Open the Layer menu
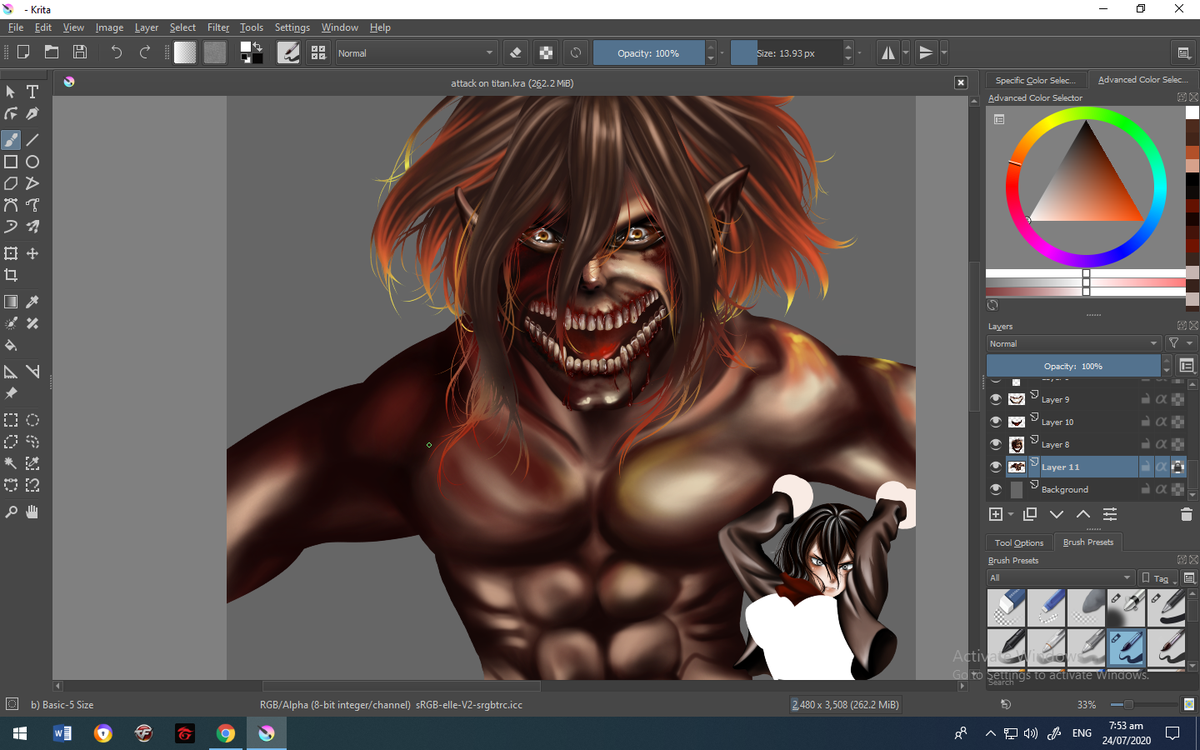Screen dimensions: 1200x750 (x=146, y=27)
